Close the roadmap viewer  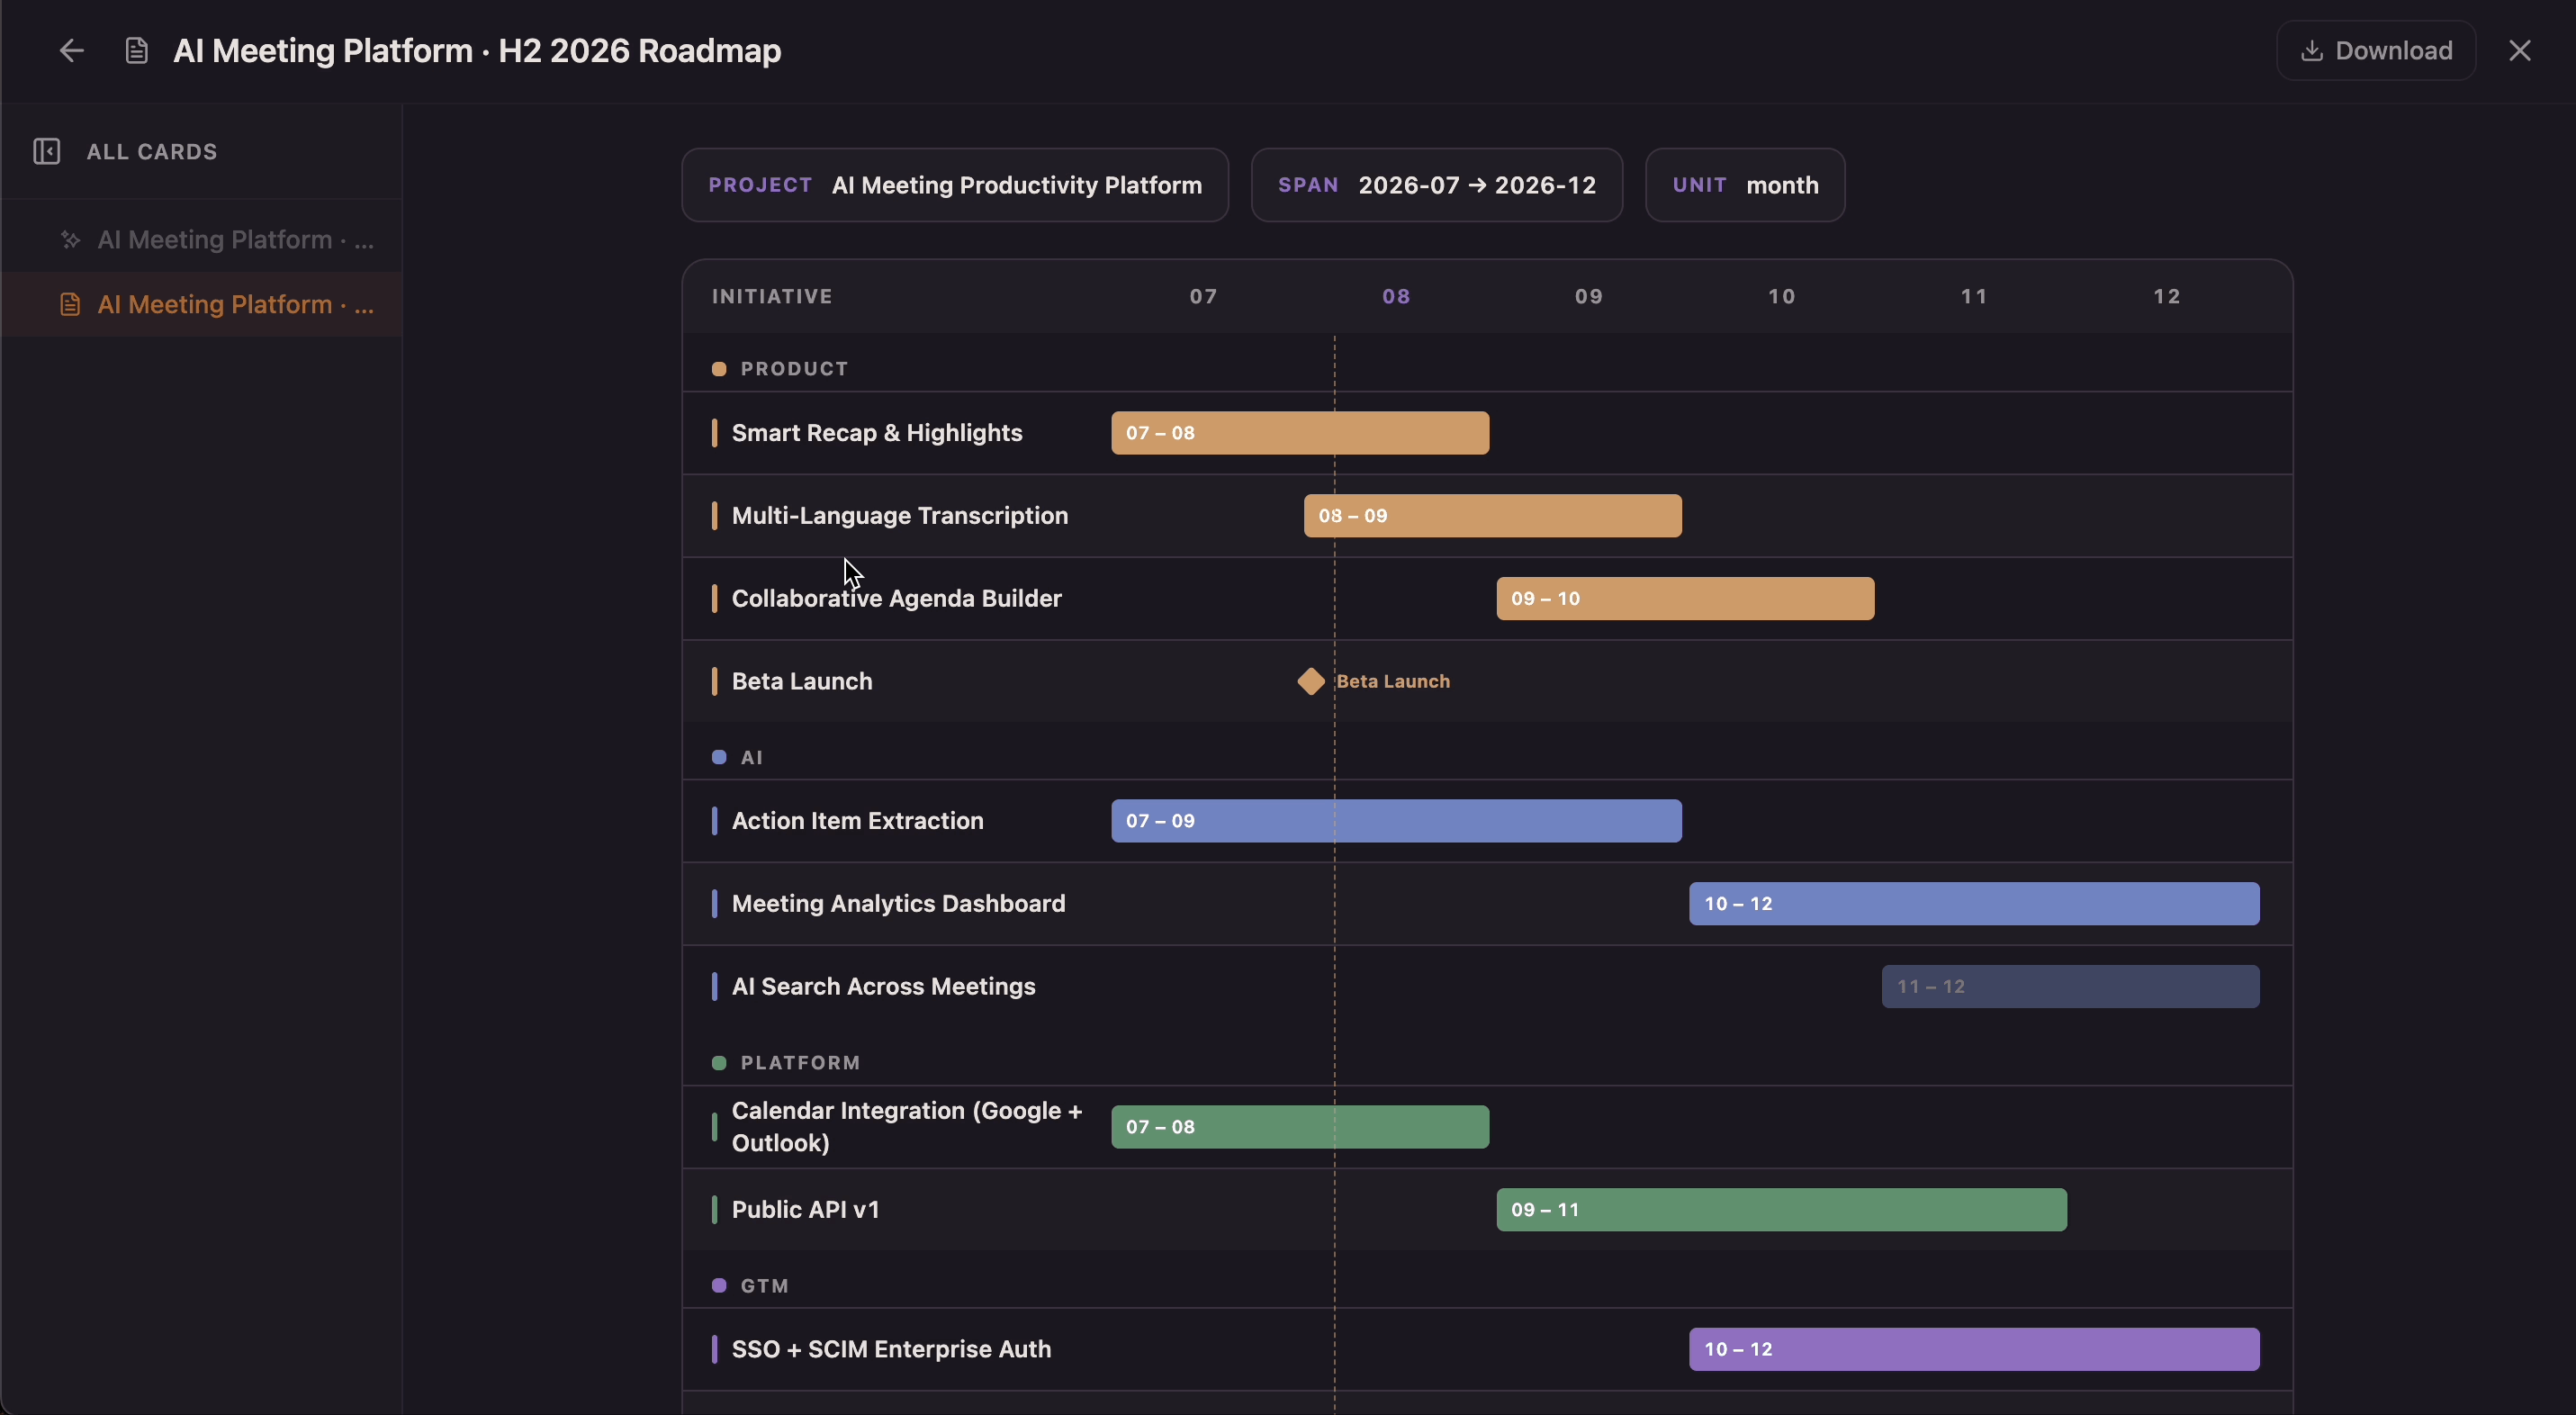click(2520, 50)
